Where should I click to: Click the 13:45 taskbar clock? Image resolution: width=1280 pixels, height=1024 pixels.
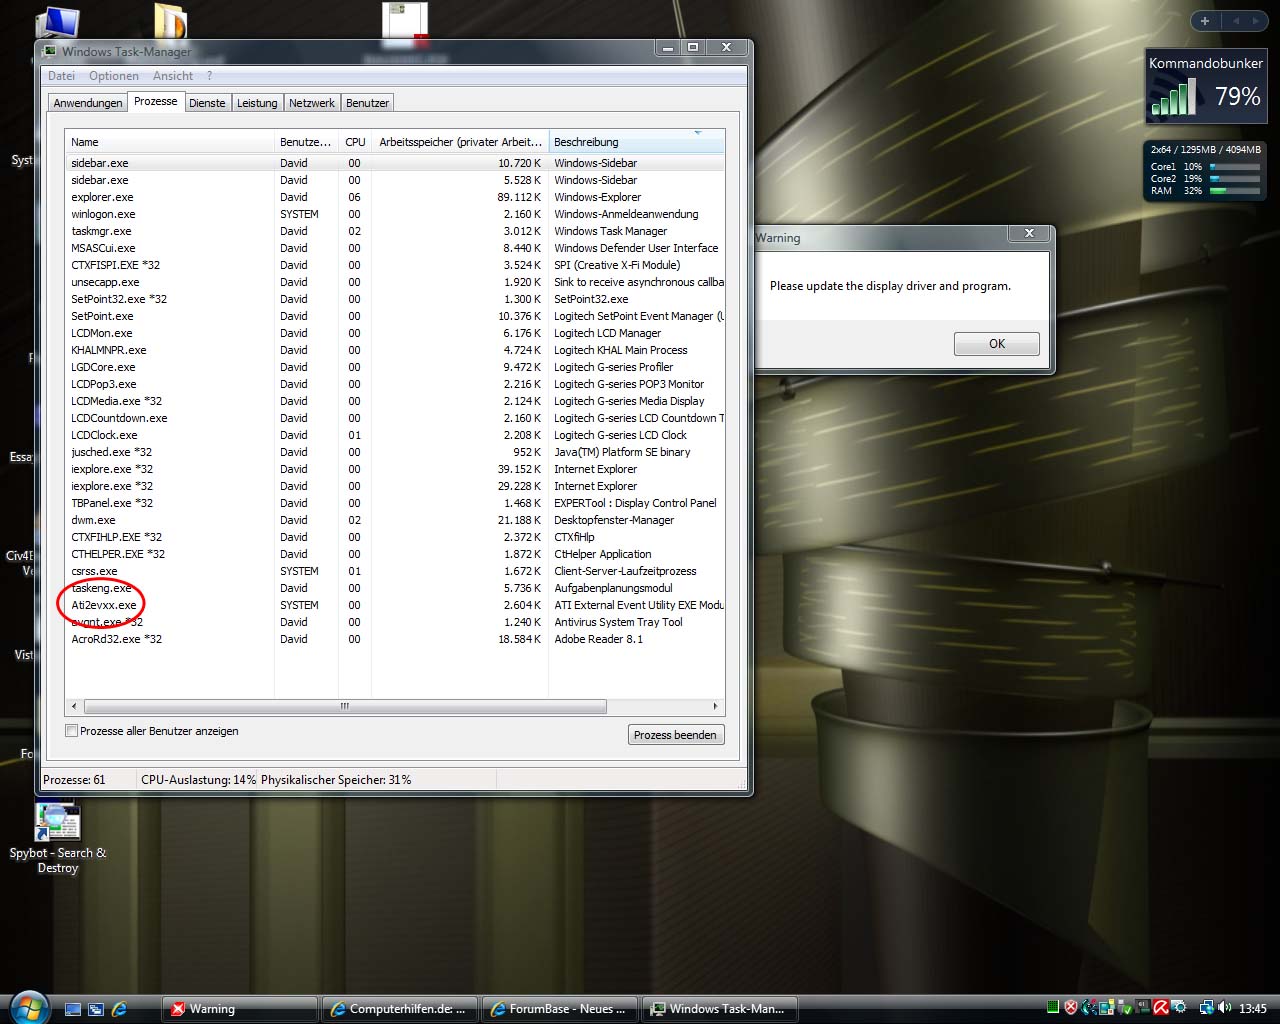point(1253,1008)
